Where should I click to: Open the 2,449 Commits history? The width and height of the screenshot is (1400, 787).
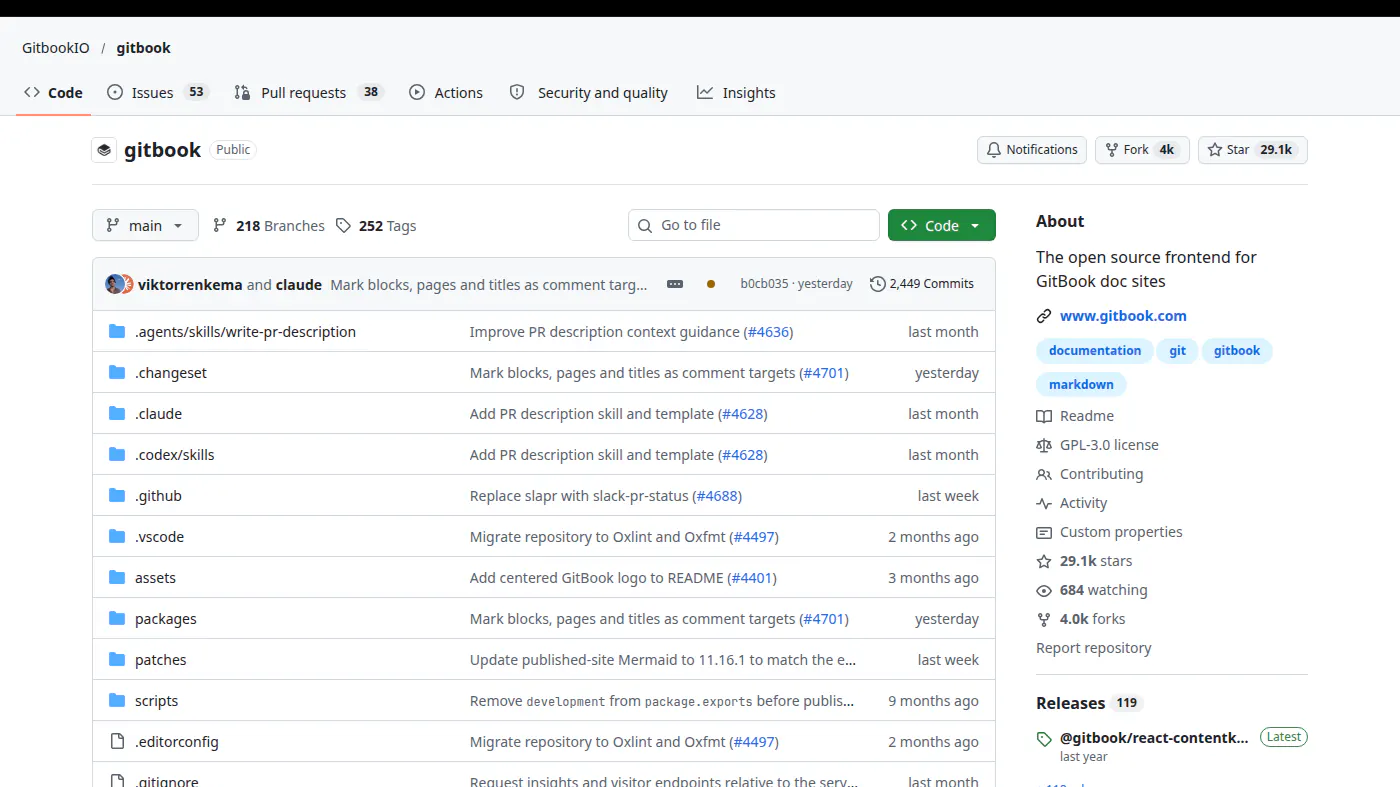coord(922,284)
